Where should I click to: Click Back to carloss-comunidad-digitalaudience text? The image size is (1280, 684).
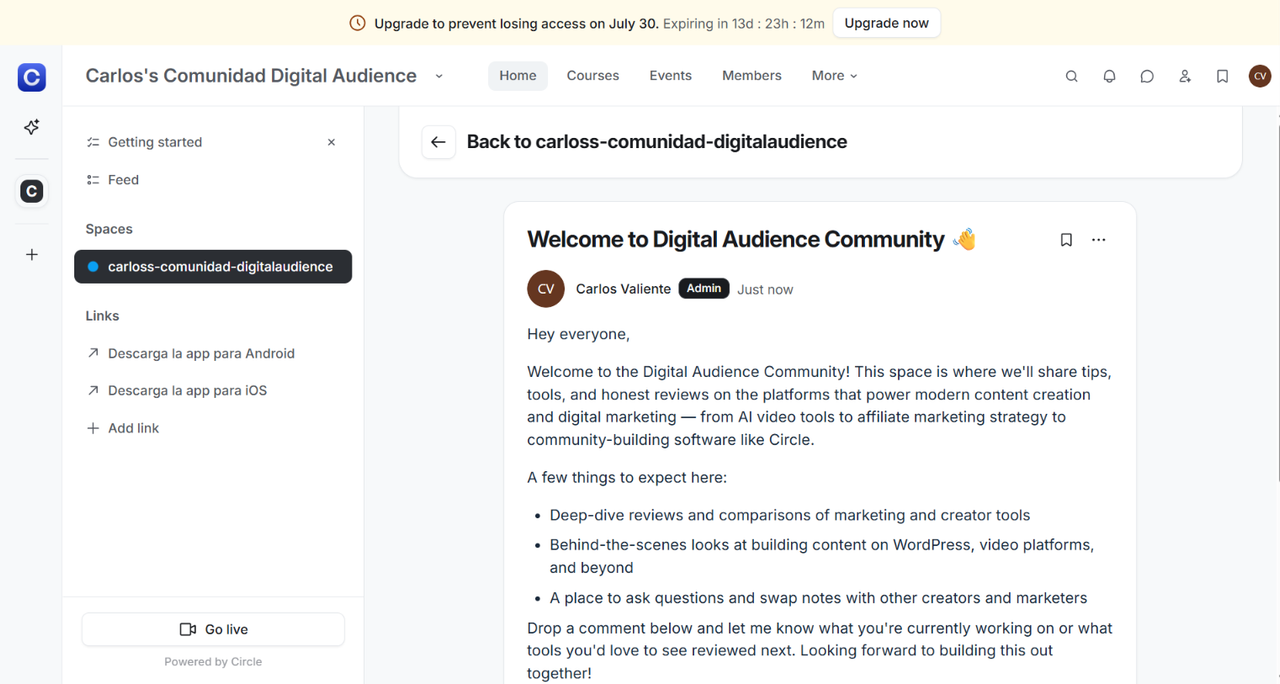(x=657, y=142)
